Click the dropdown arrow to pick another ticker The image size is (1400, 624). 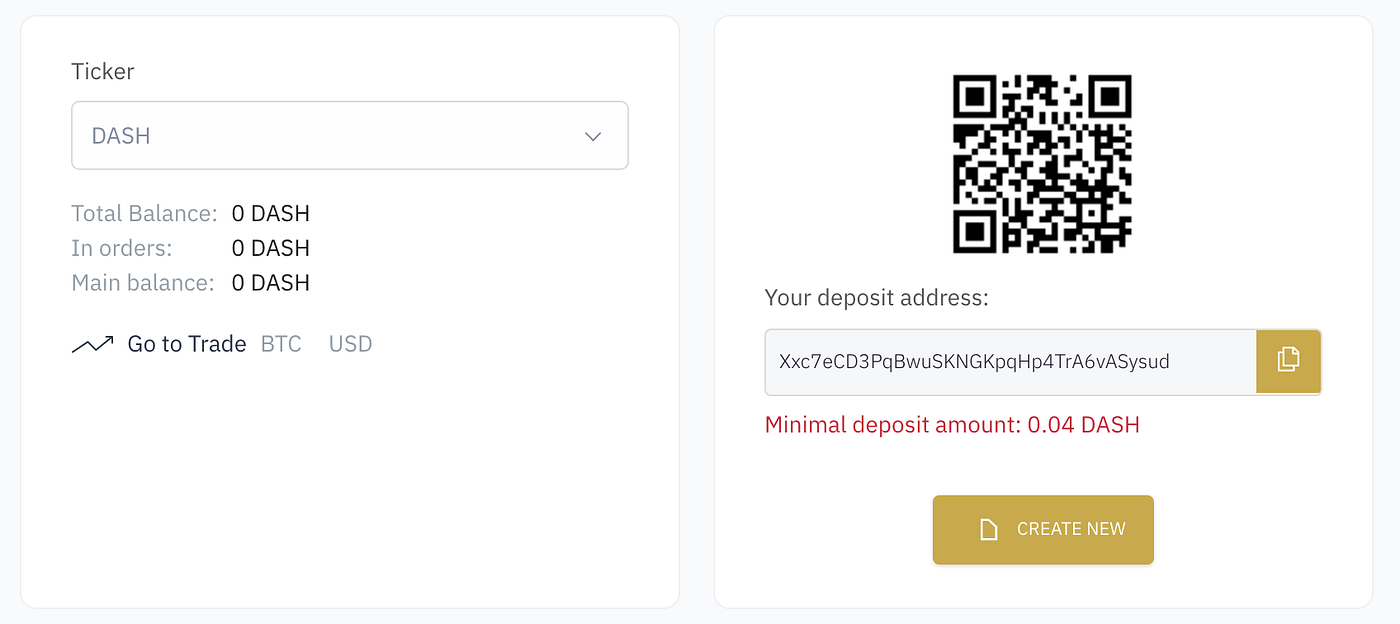pos(592,136)
